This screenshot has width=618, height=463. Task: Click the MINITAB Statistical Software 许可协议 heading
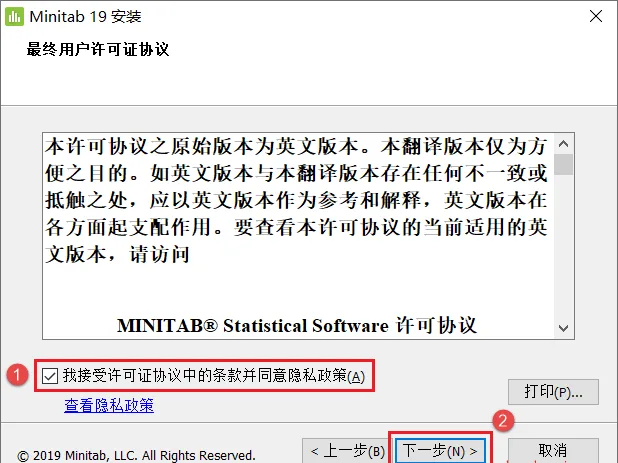click(297, 325)
